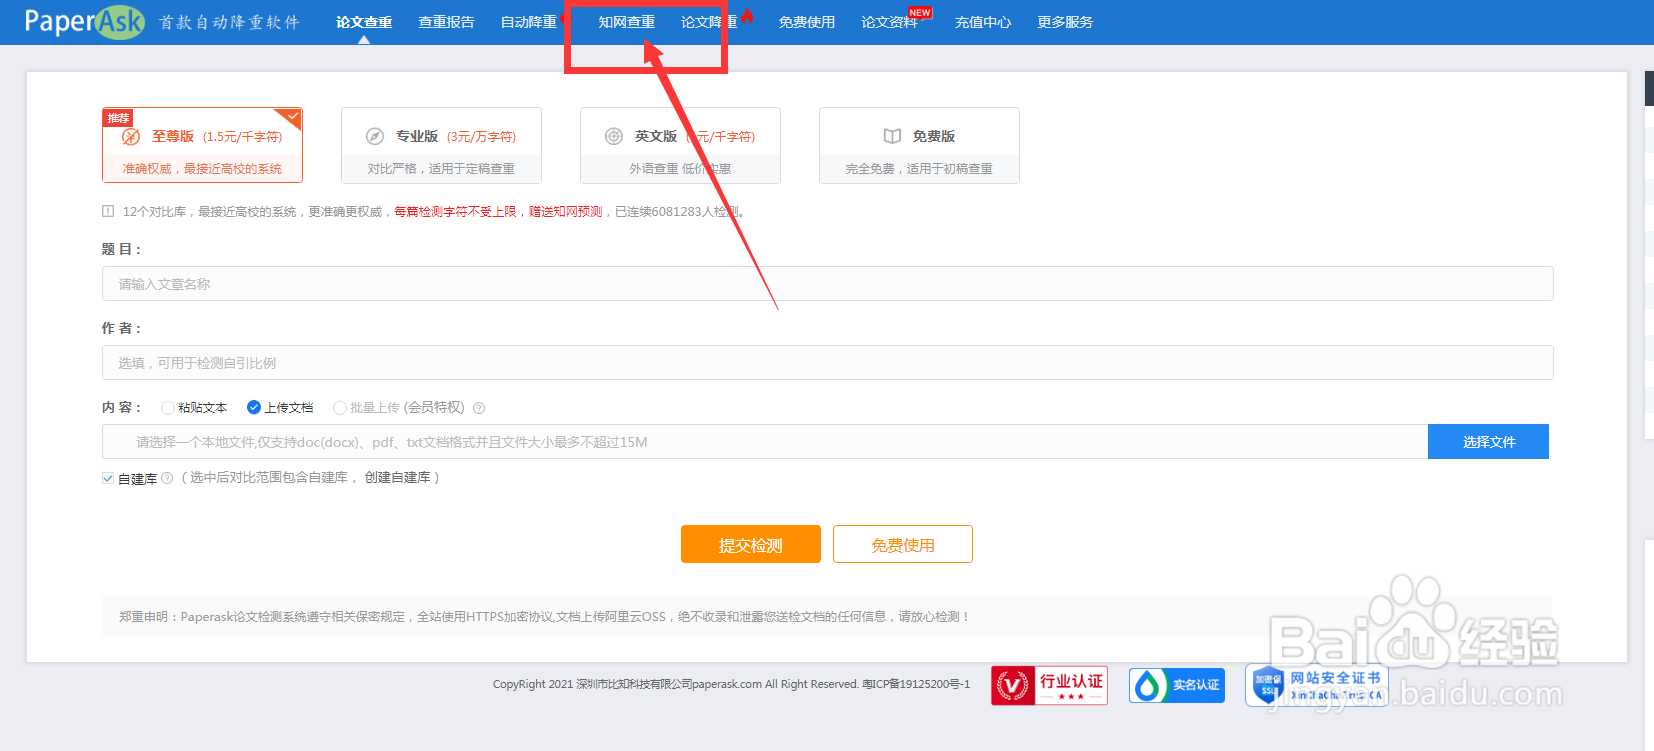Screen dimensions: 1654x751
Task: Open the 实名认证 badge
Action: 1177,685
